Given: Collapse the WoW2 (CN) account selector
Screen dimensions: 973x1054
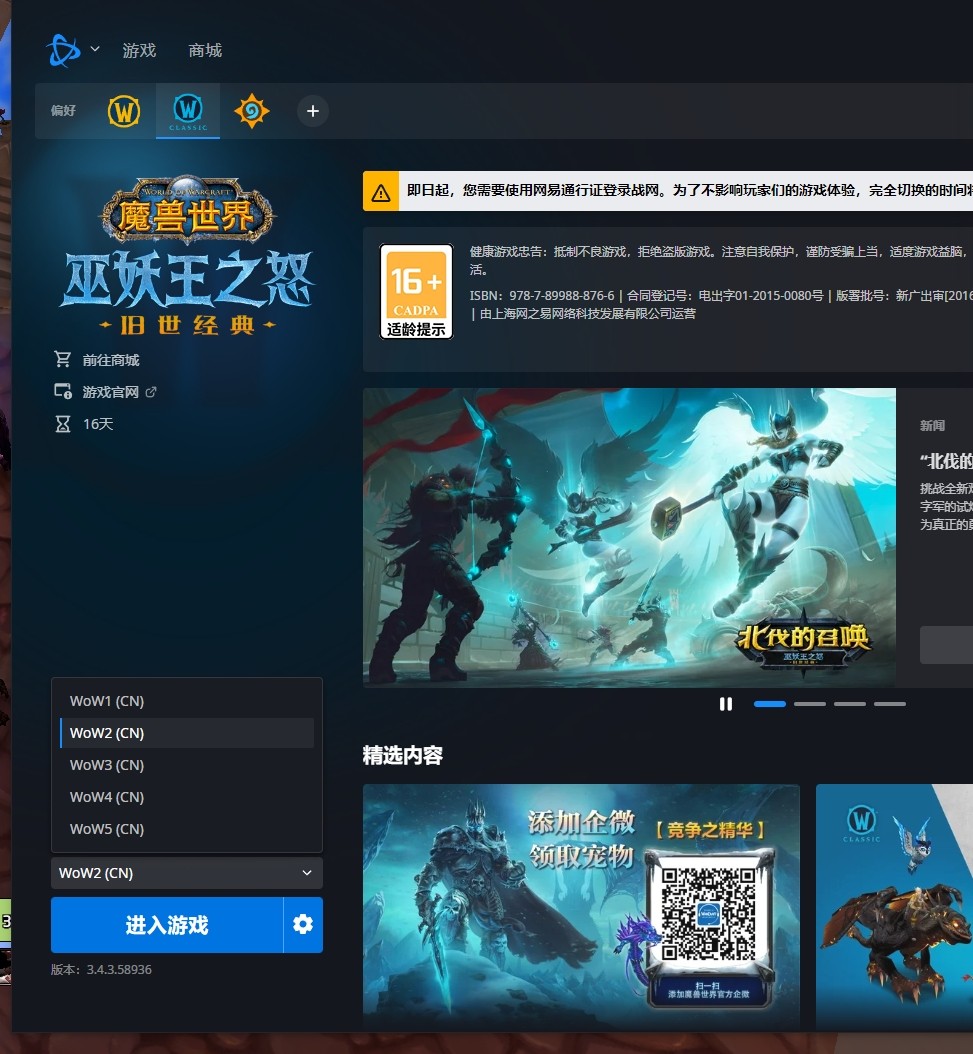Looking at the screenshot, I should pyautogui.click(x=187, y=873).
